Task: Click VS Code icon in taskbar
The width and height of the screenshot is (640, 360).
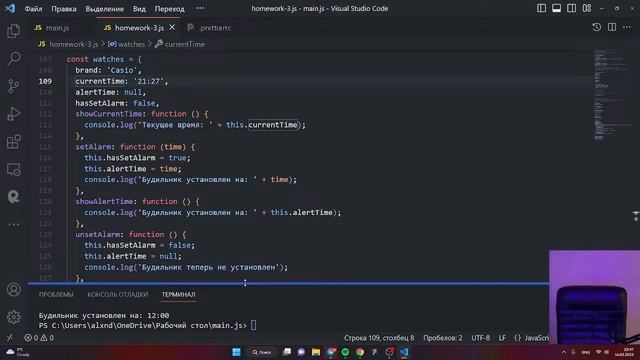Action: (x=404, y=352)
